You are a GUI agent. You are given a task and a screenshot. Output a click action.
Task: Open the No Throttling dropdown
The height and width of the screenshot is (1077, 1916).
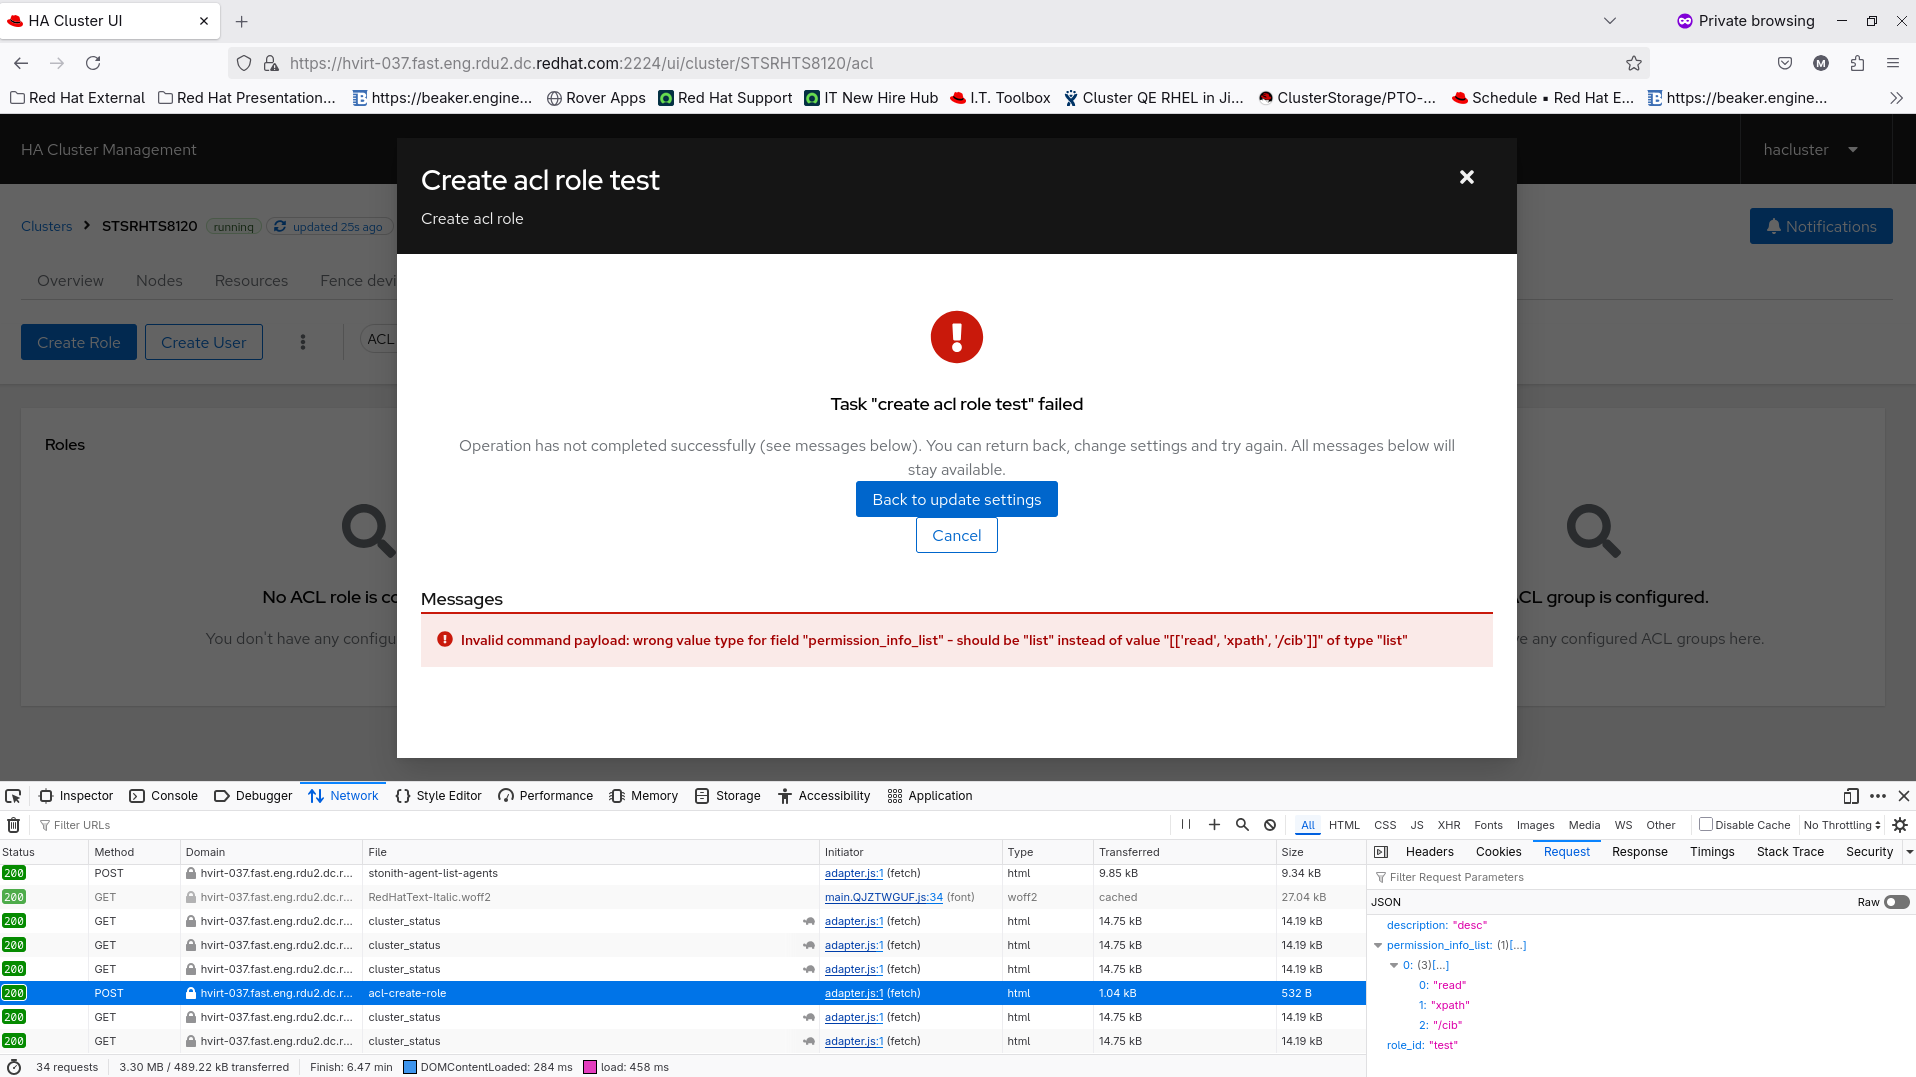pos(1842,825)
